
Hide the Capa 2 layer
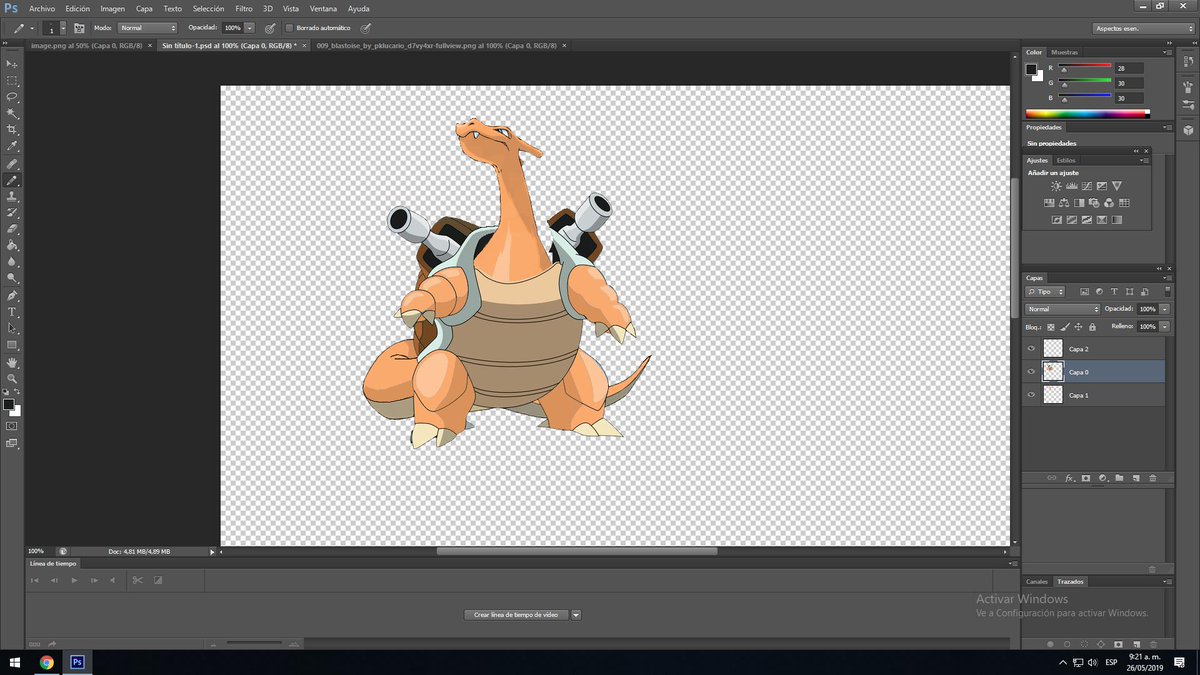(x=1030, y=349)
